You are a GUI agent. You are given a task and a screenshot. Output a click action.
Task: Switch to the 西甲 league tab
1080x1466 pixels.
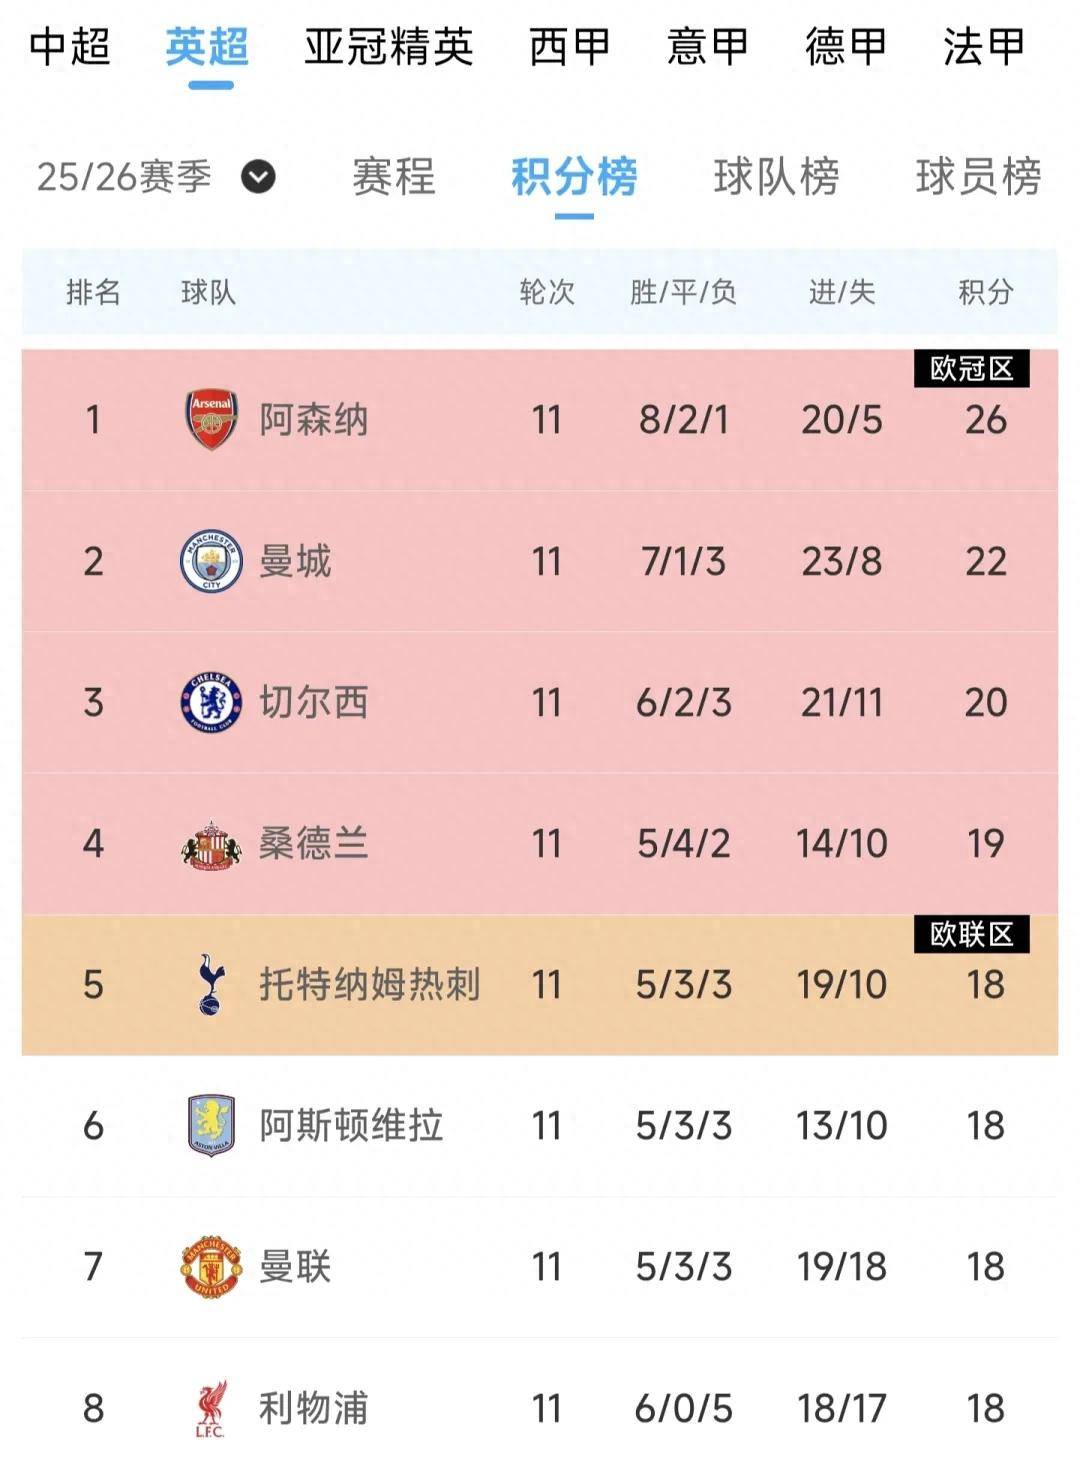[x=569, y=47]
